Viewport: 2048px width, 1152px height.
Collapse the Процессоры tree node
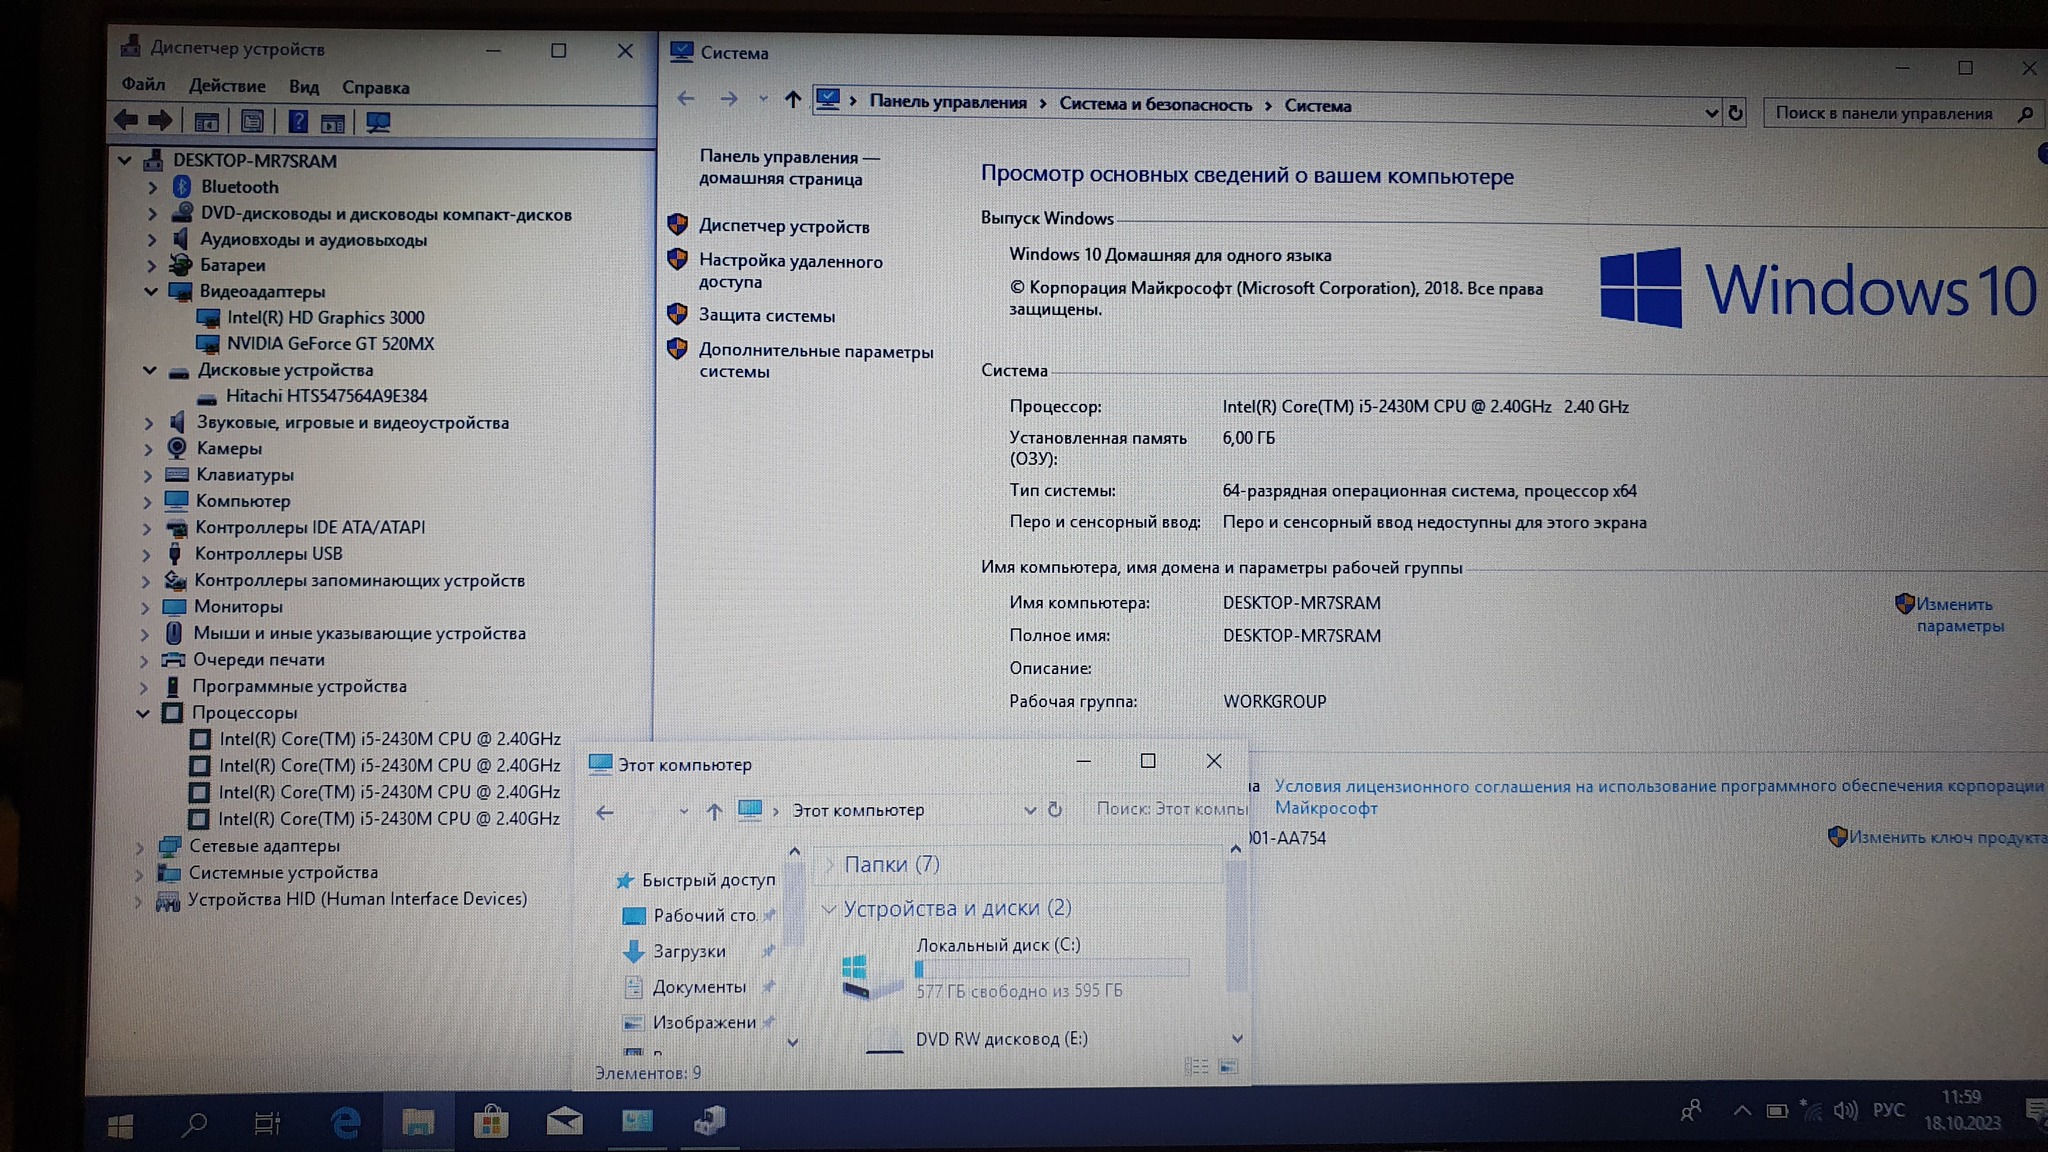click(x=143, y=713)
